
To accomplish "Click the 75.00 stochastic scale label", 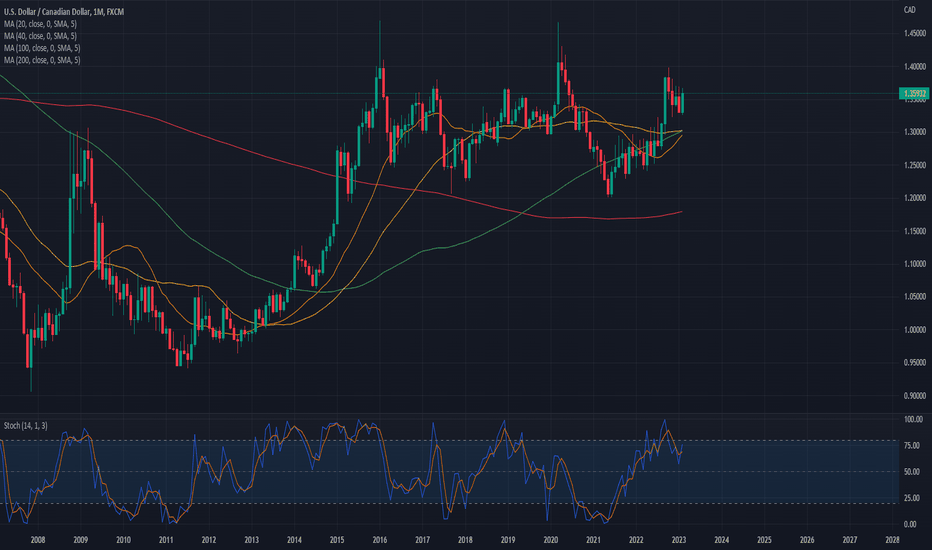I will click(911, 446).
